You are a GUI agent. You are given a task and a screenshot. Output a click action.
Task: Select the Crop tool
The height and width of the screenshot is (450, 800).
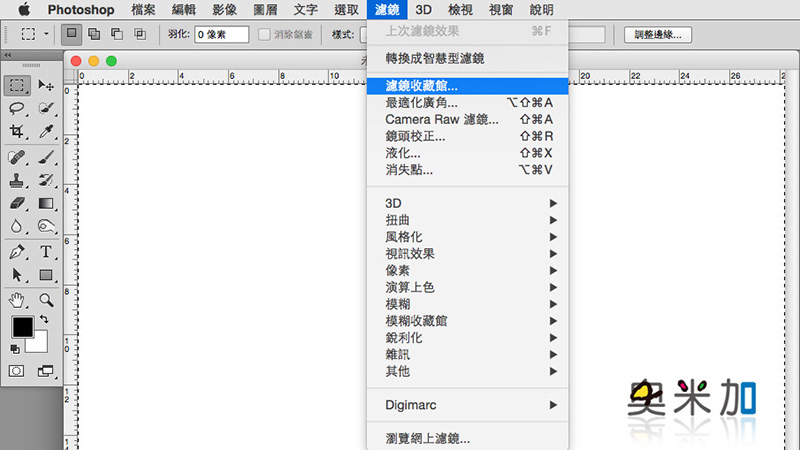17,131
